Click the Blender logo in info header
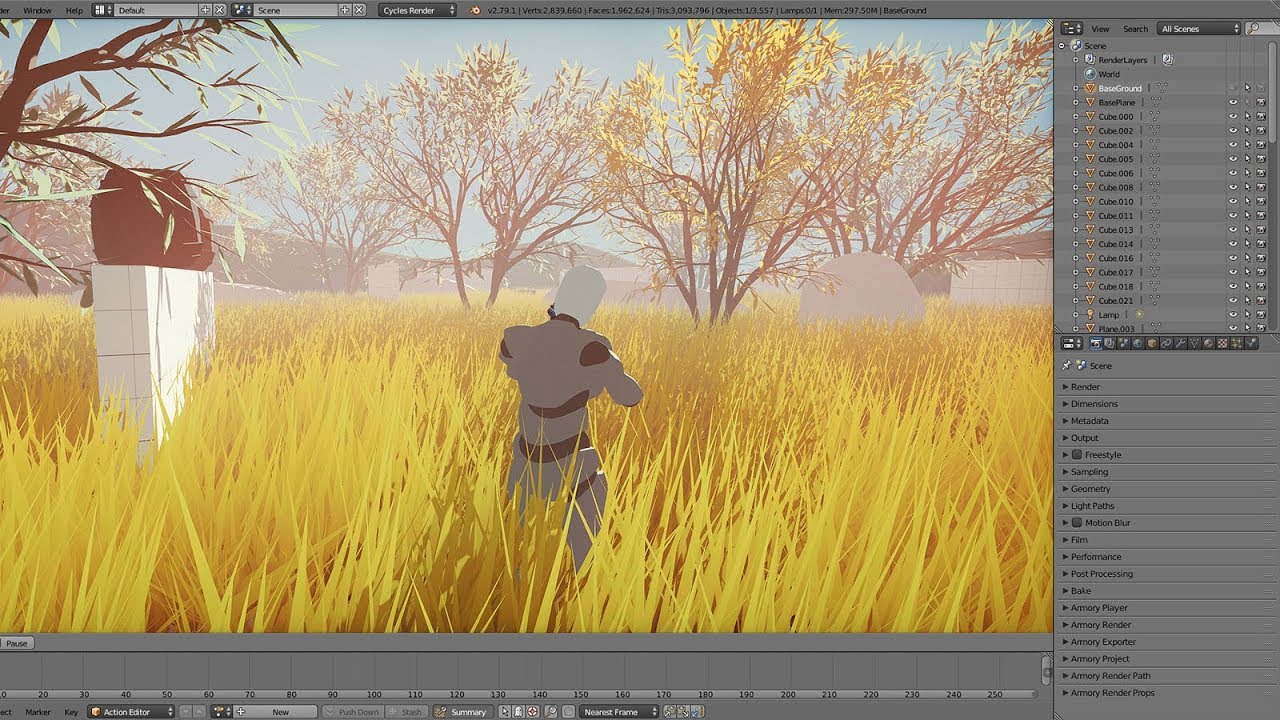The height and width of the screenshot is (720, 1280). tap(475, 10)
